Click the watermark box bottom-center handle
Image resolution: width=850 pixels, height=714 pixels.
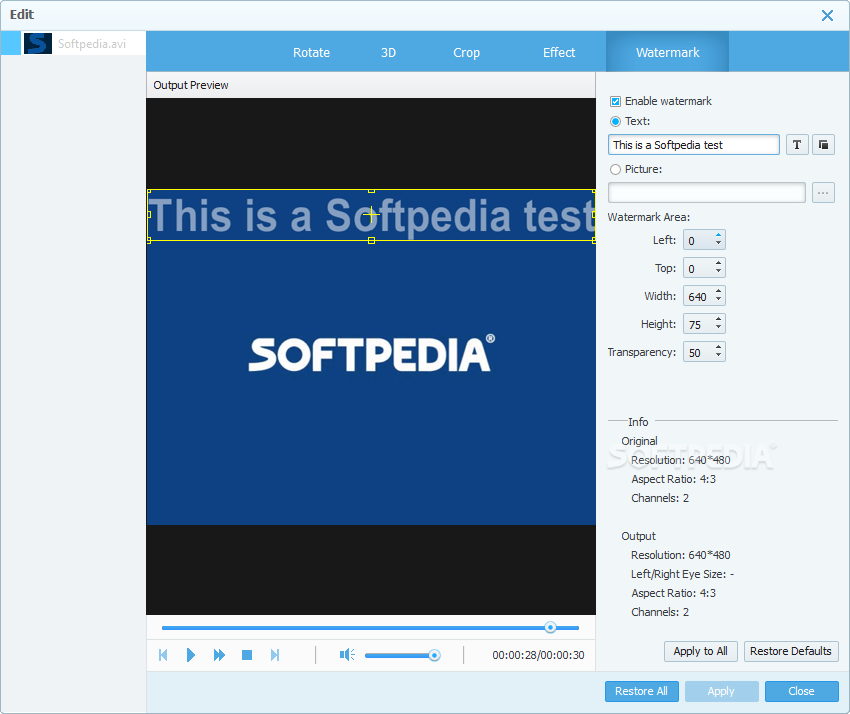click(x=371, y=240)
